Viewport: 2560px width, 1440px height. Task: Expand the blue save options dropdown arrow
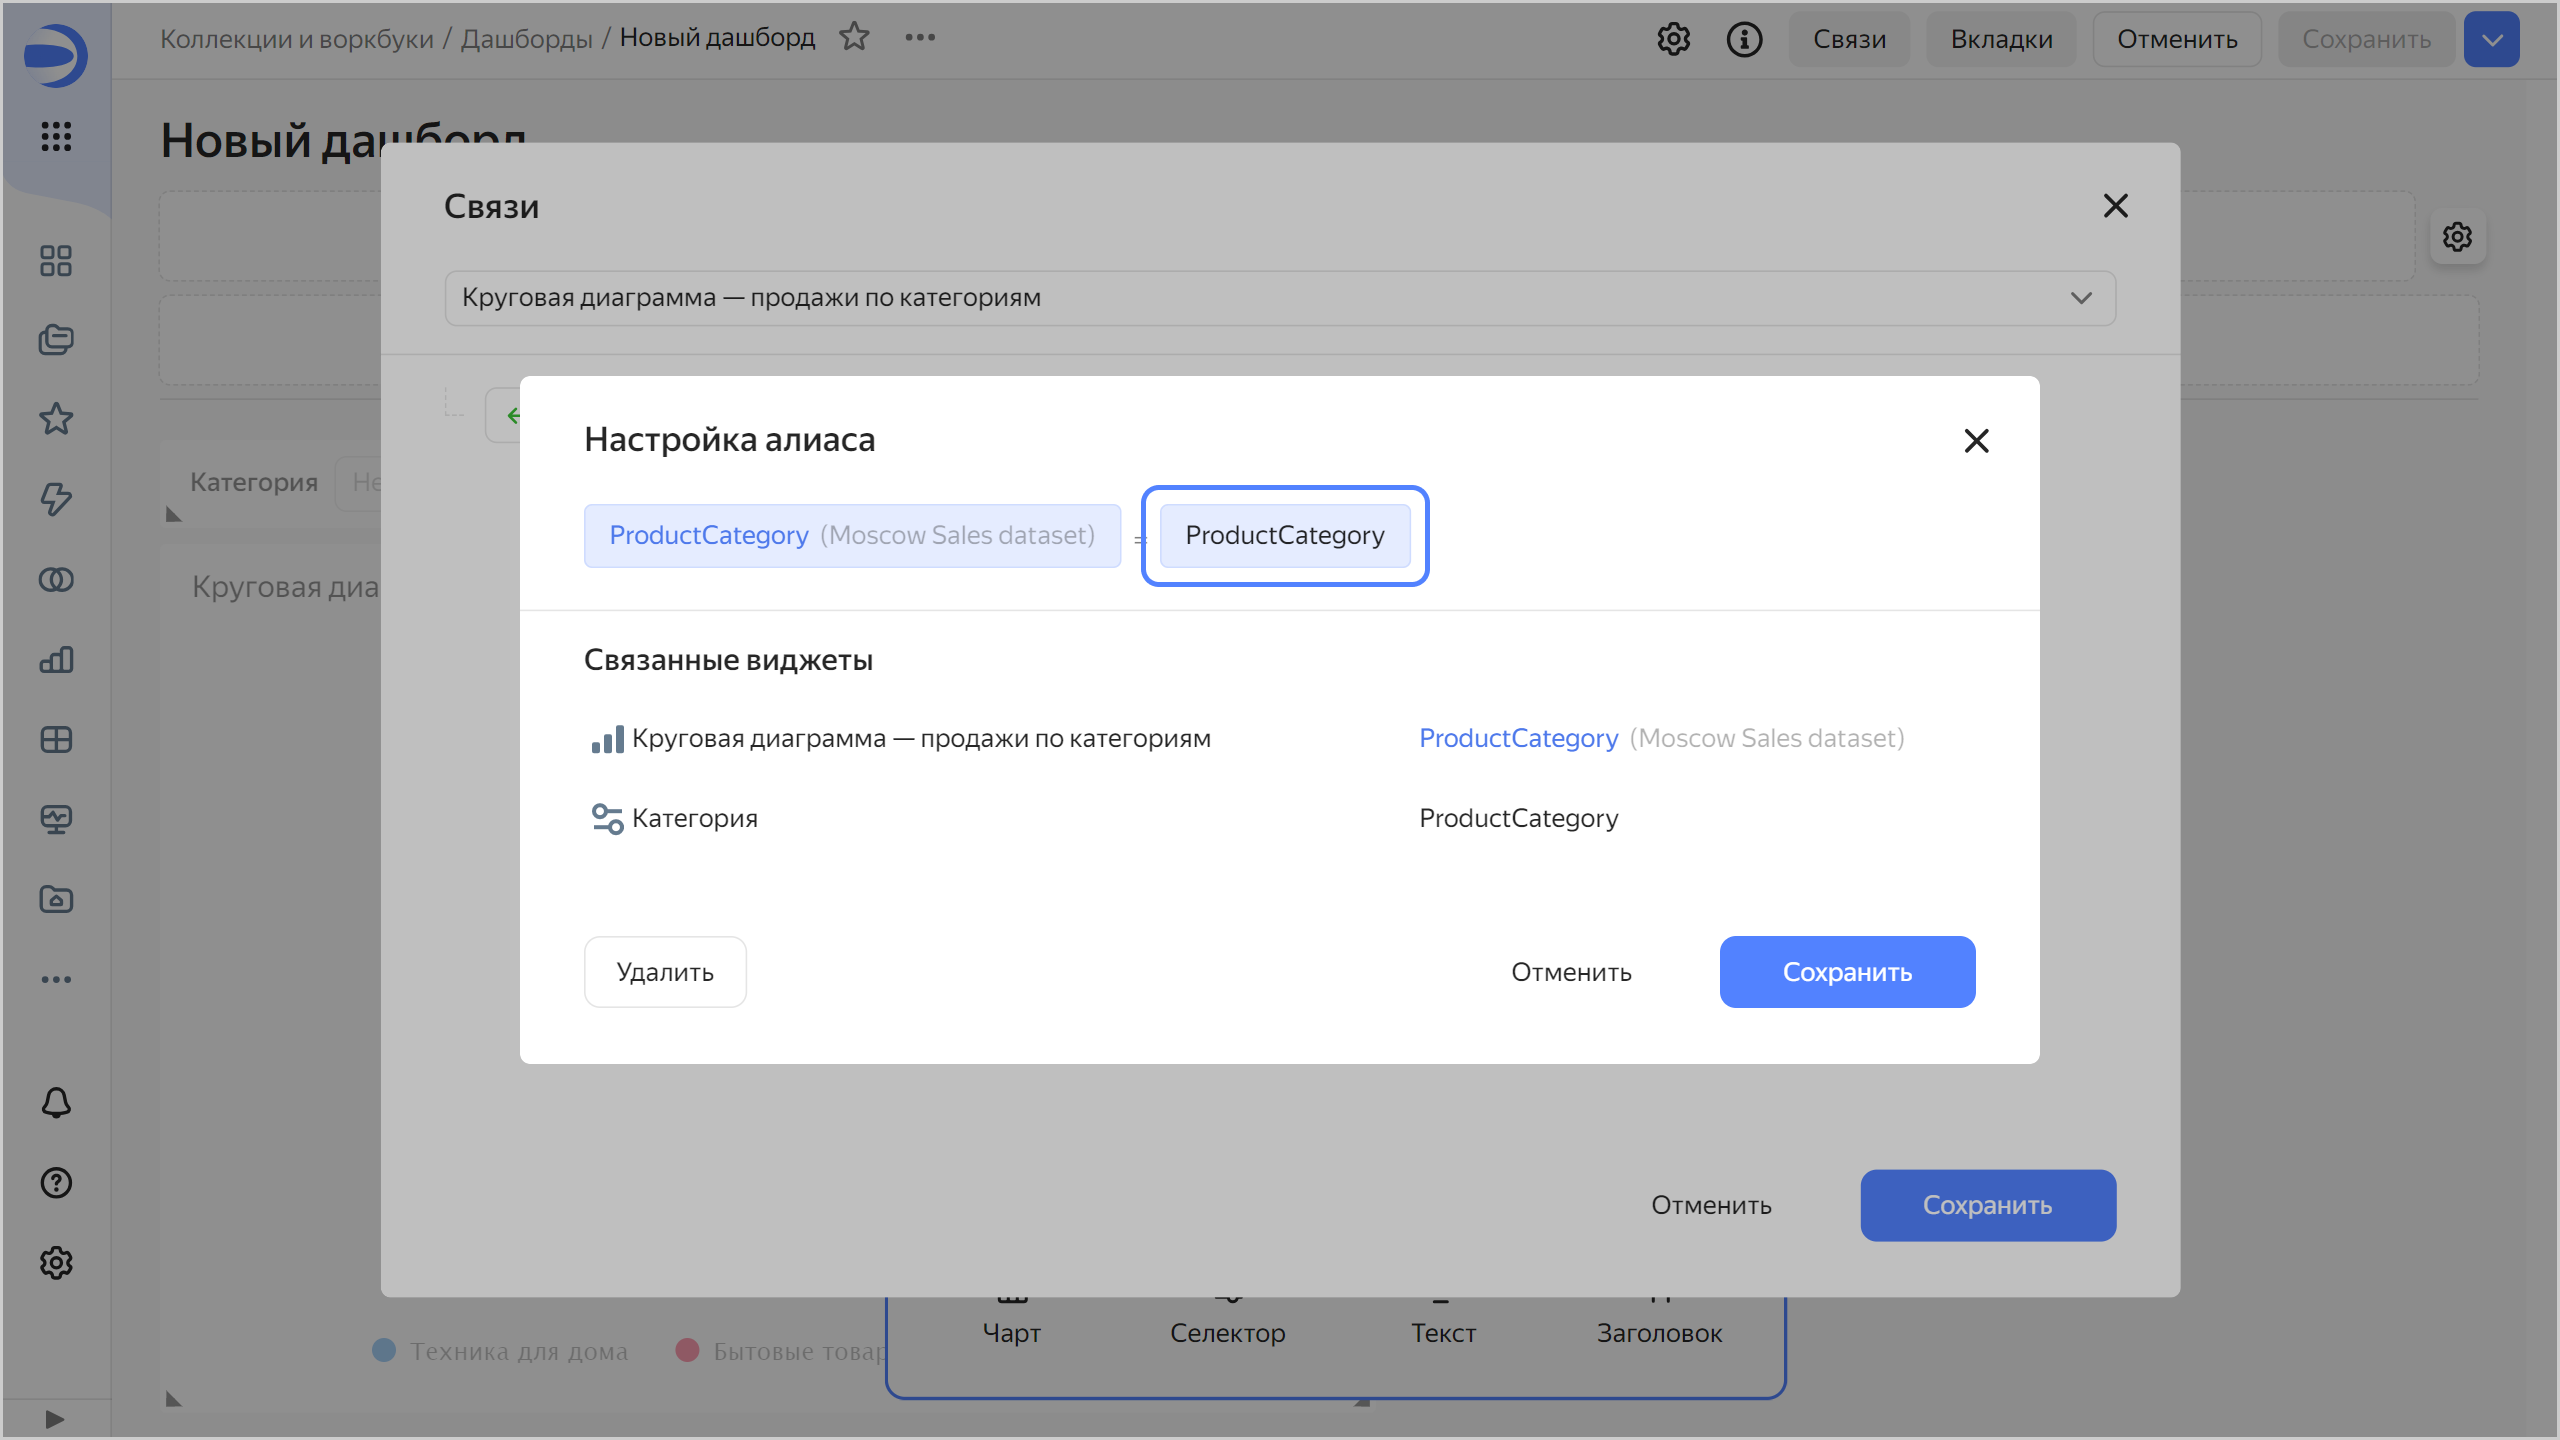[x=2492, y=39]
